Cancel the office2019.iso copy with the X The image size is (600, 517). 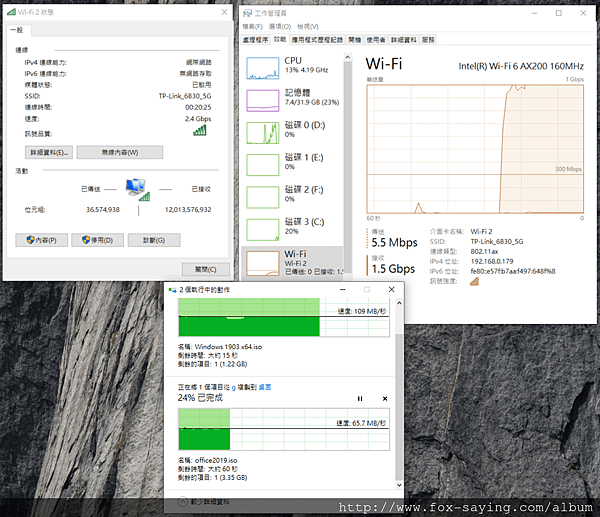[x=385, y=399]
